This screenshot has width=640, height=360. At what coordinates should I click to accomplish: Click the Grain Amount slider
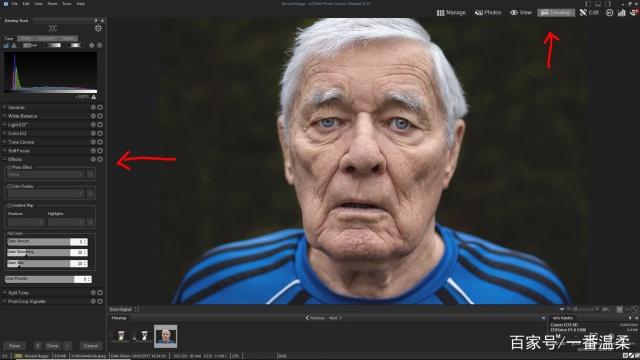pos(38,242)
